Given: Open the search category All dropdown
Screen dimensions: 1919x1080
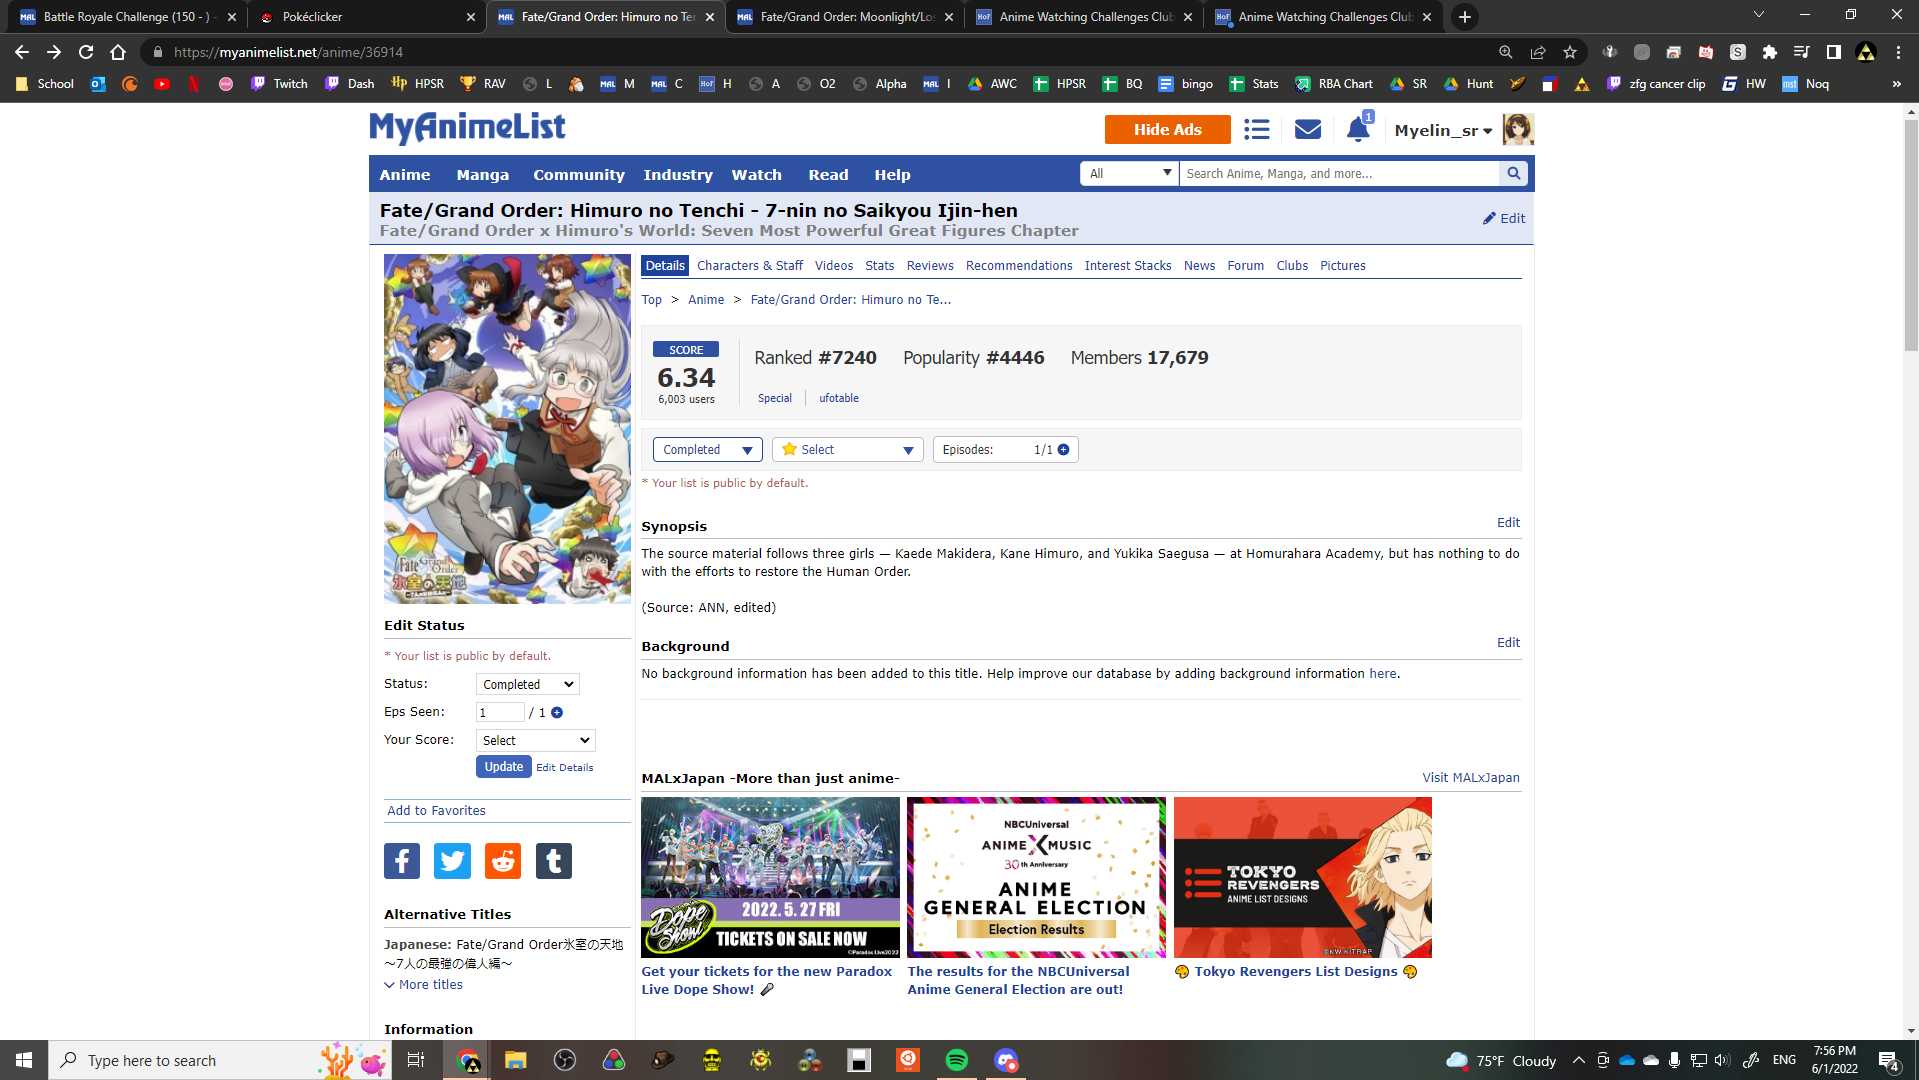Looking at the screenshot, I should (1130, 173).
